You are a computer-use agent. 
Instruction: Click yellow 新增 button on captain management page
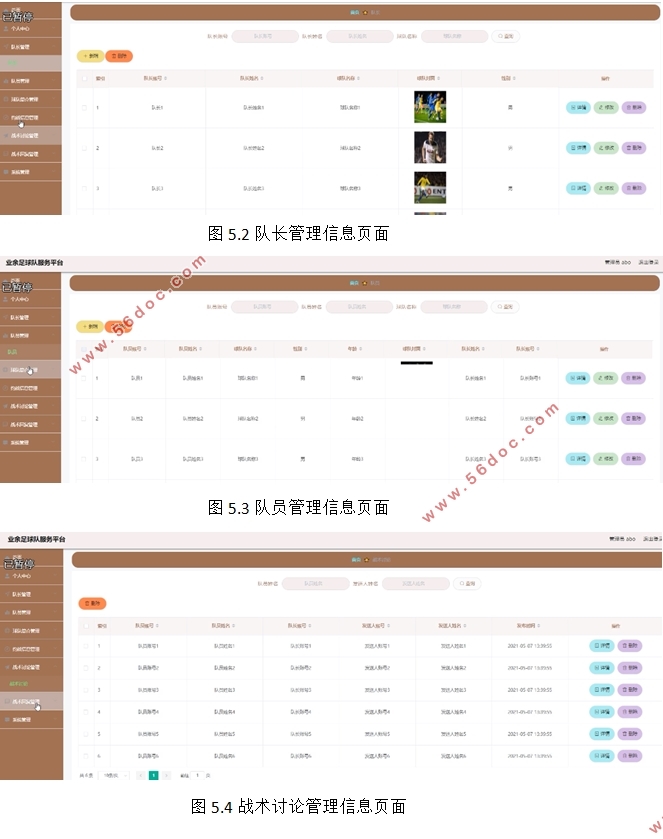click(x=90, y=56)
